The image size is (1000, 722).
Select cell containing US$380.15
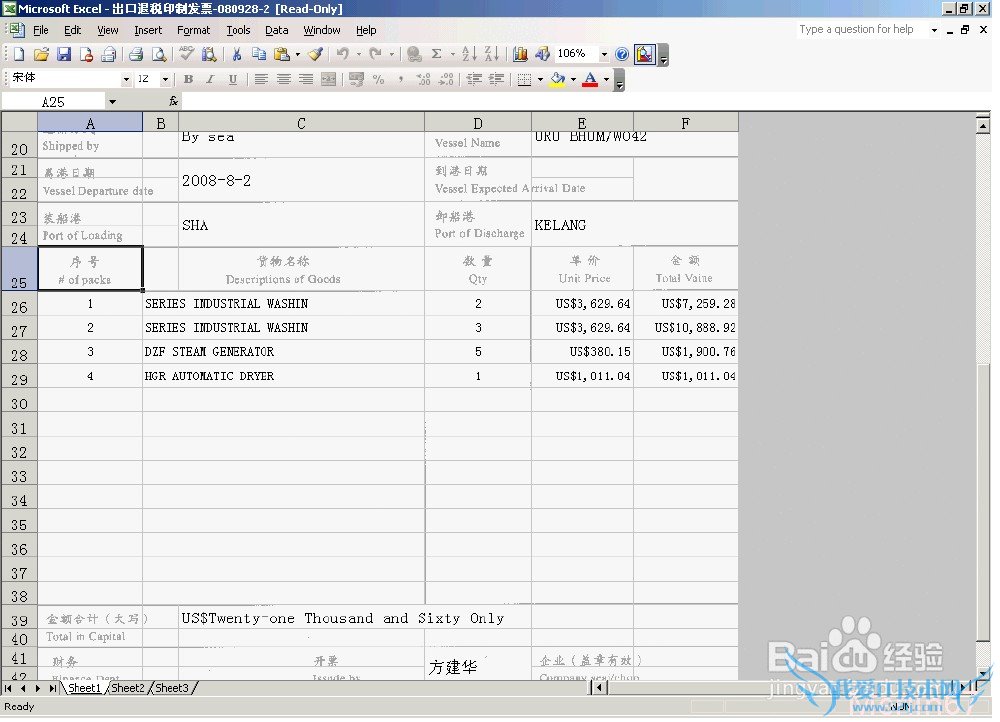tap(582, 351)
